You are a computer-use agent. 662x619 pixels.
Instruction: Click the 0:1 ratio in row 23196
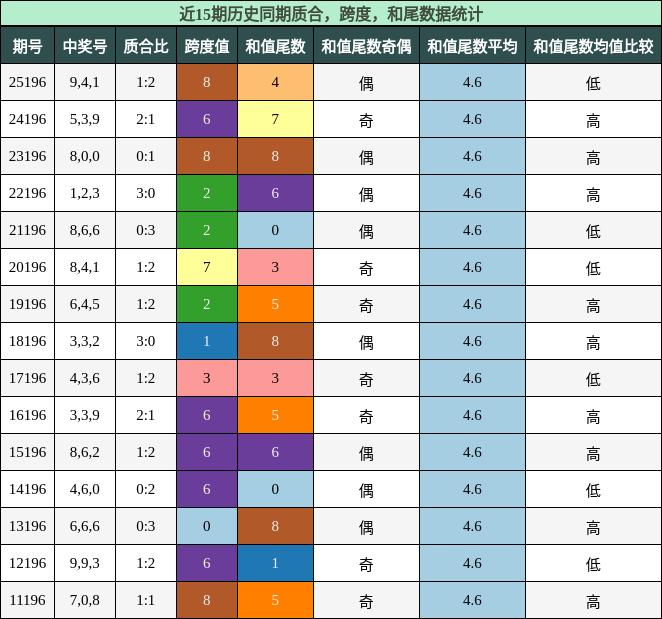[146, 156]
